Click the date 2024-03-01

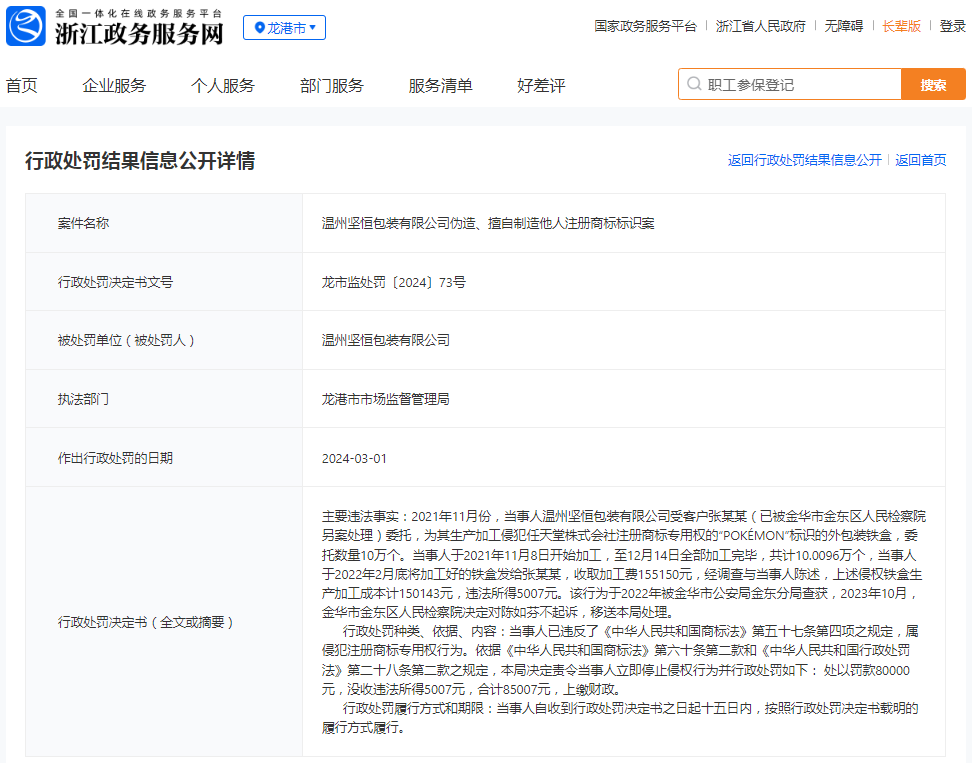354,459
